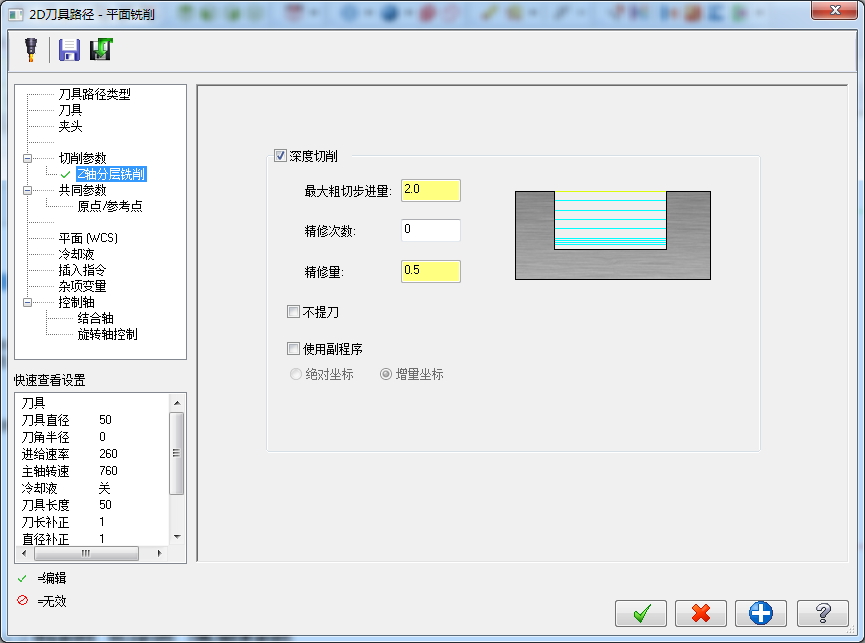Click the 最大粗切步进量 input field
Viewport: 865px width, 643px height.
(x=429, y=189)
